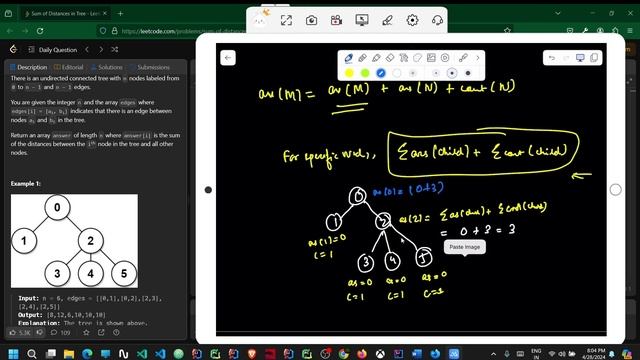
Task: Choose the white pen color
Action: [x=396, y=73]
